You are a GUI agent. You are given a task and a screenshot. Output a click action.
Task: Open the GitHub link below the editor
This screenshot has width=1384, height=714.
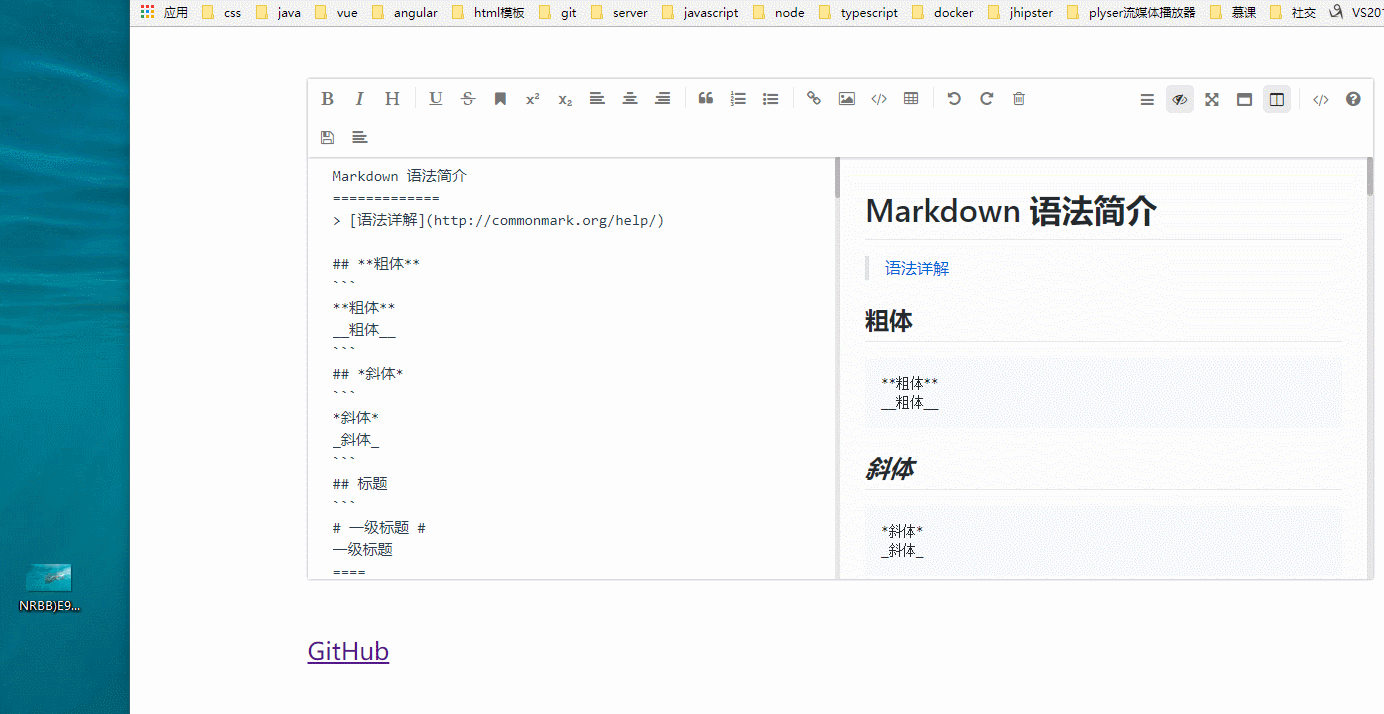(348, 651)
